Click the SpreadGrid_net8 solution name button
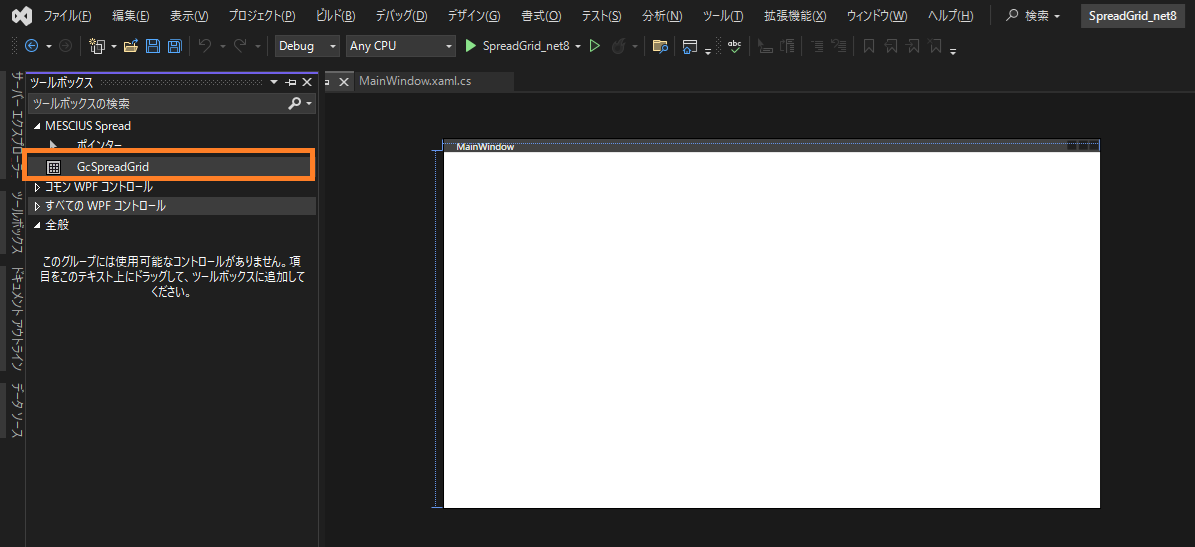 coord(1133,15)
